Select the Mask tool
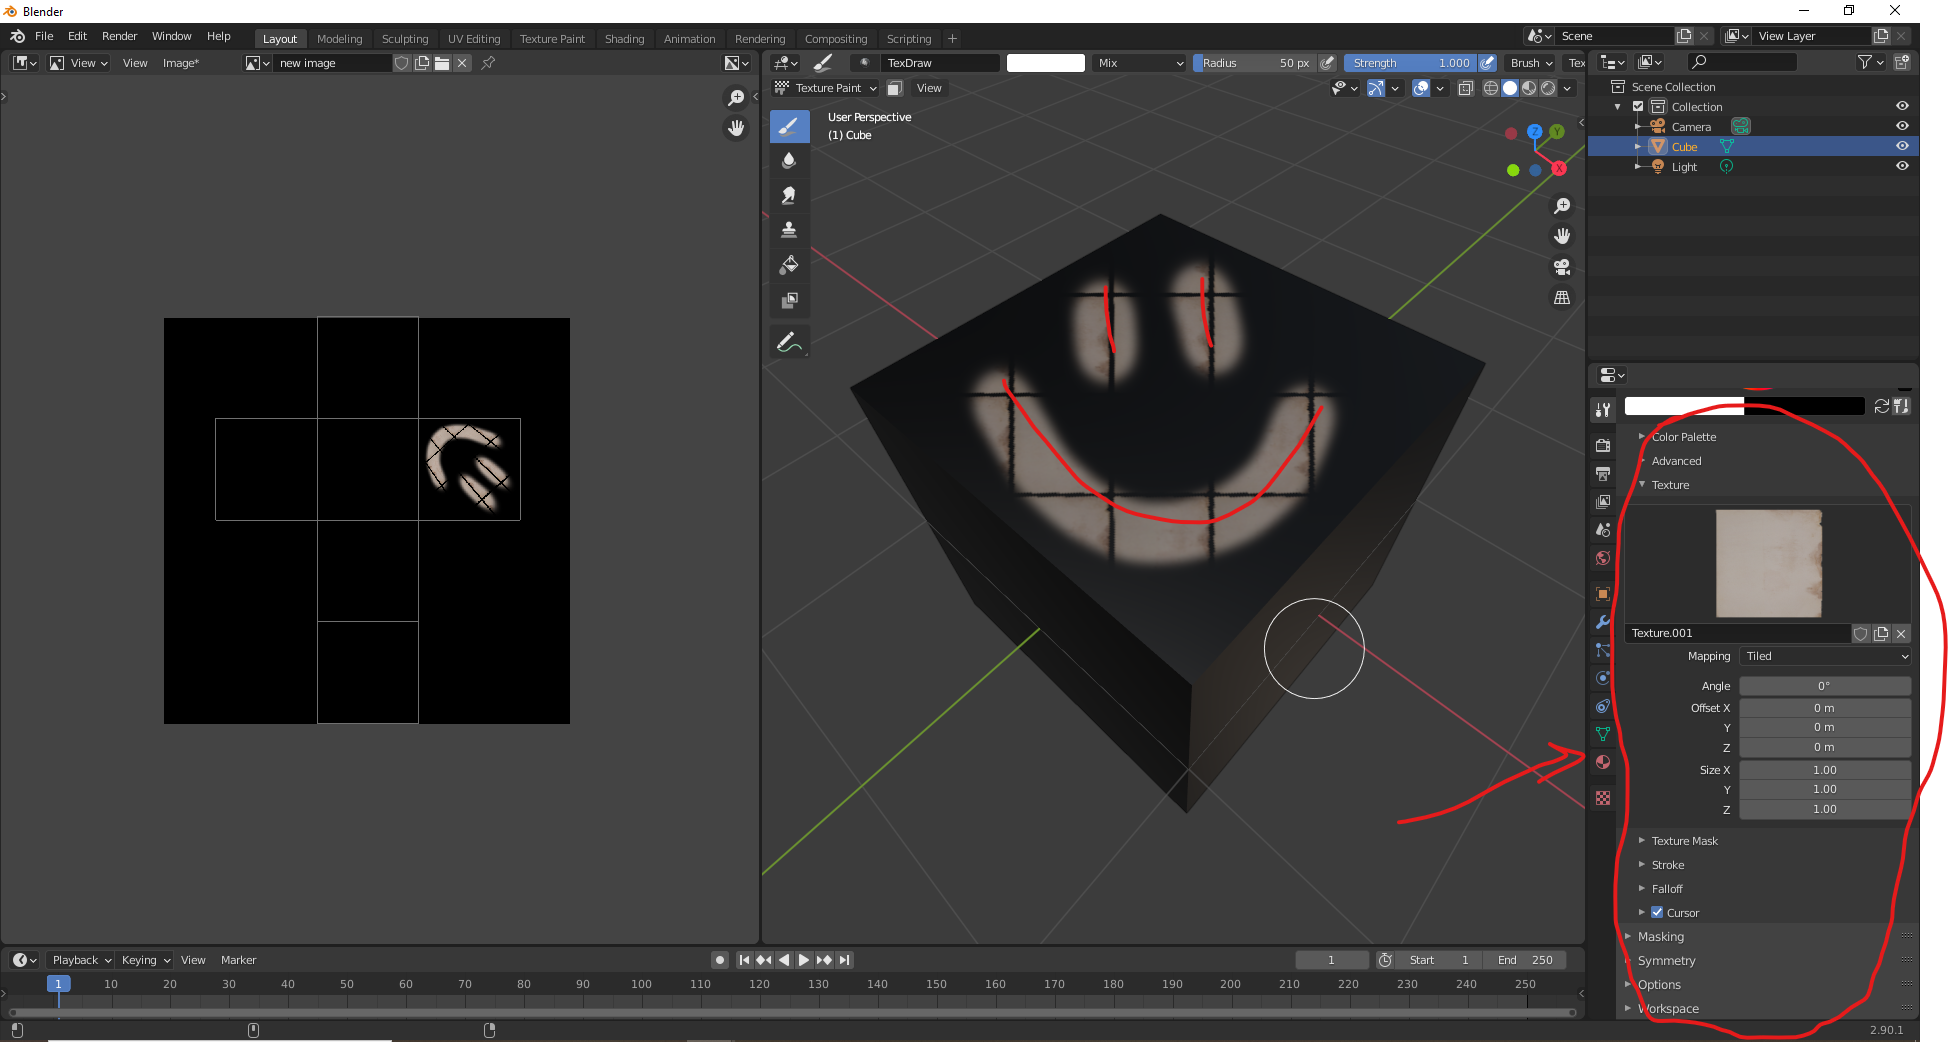 tap(789, 300)
